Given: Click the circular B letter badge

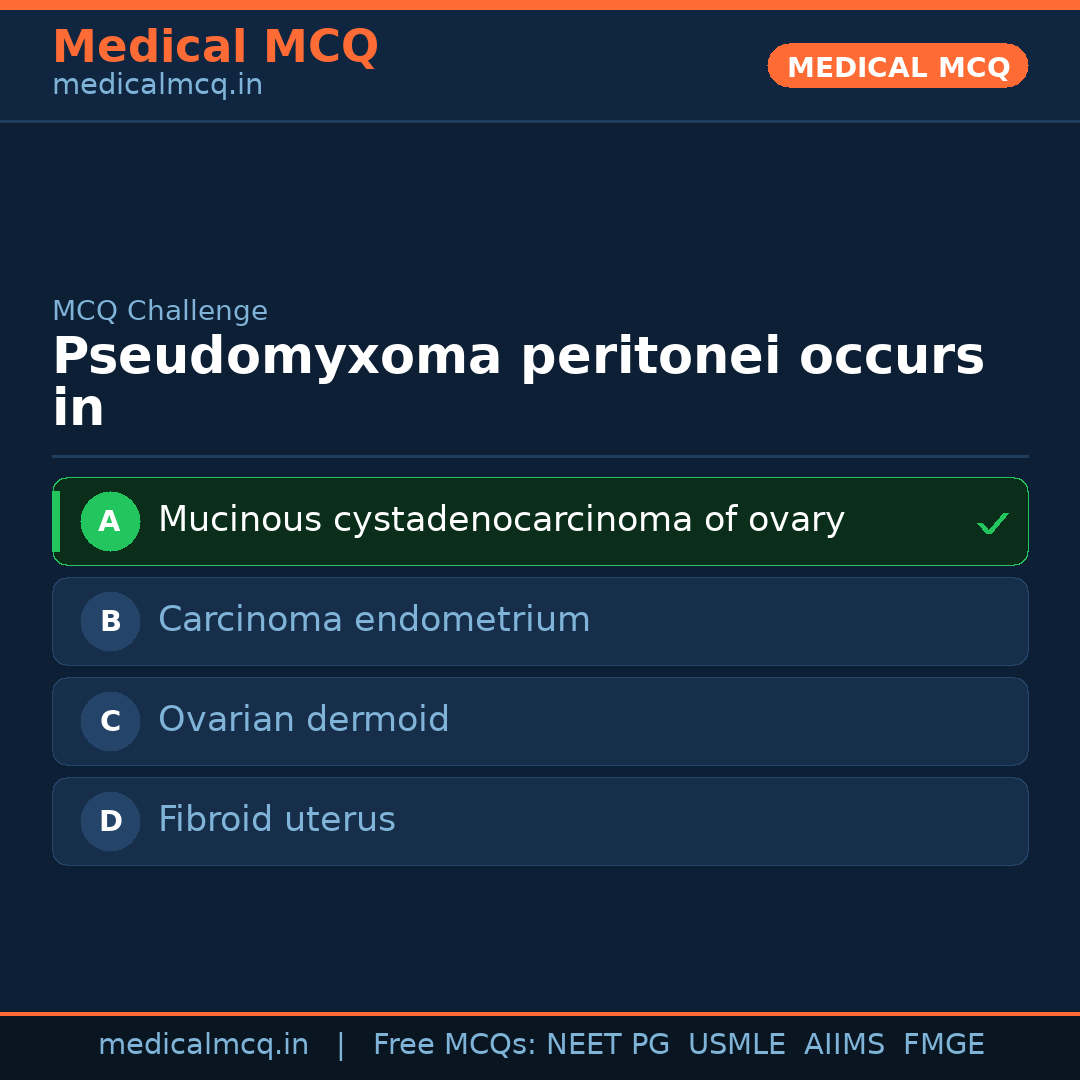Looking at the screenshot, I should pyautogui.click(x=110, y=621).
